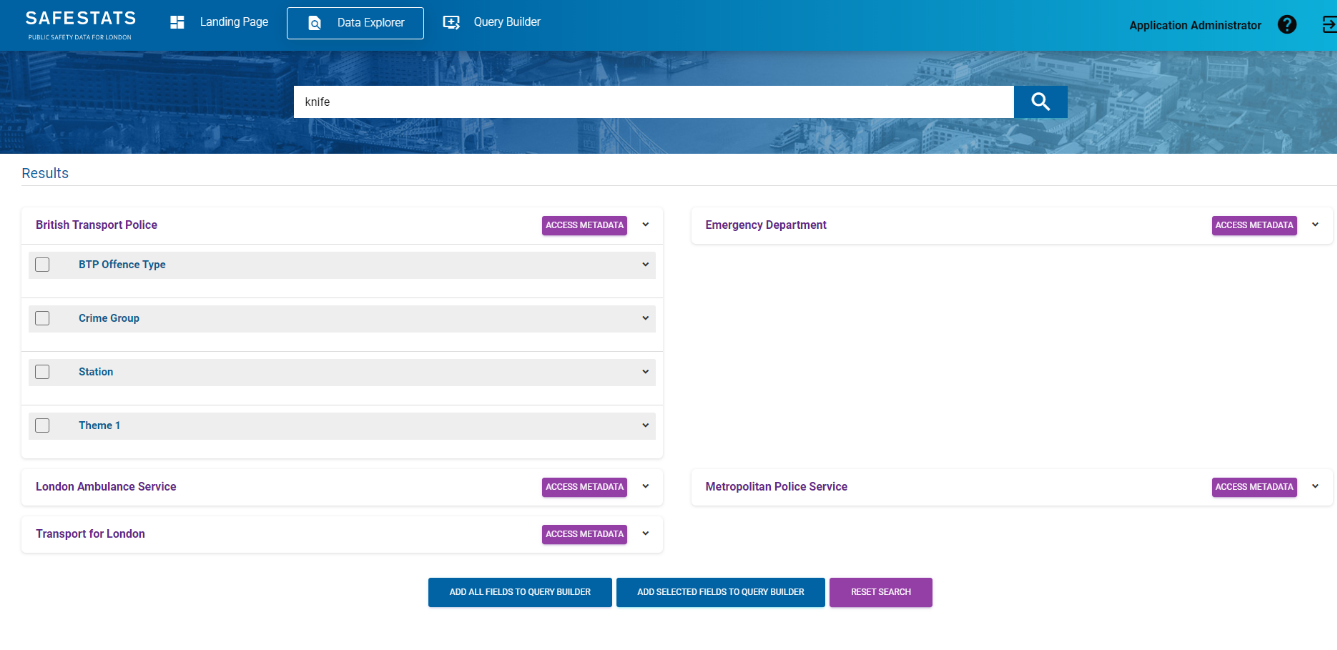Switch to the Query Builder tab
This screenshot has height=650, width=1337.
493,22
